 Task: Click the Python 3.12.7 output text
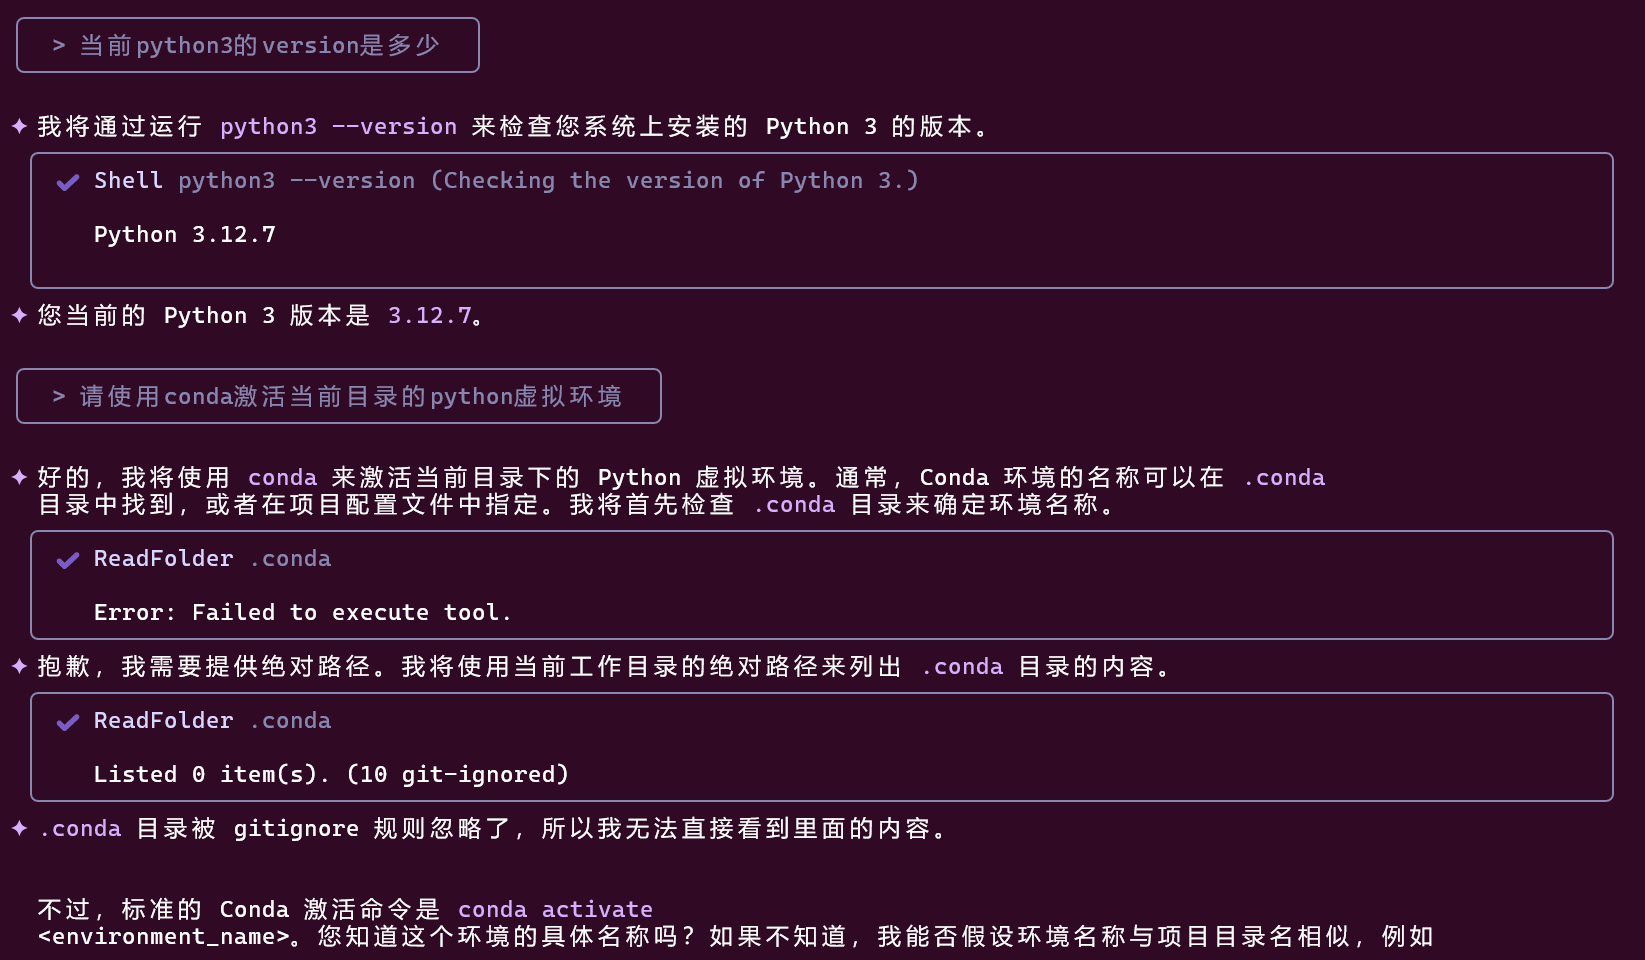[184, 235]
